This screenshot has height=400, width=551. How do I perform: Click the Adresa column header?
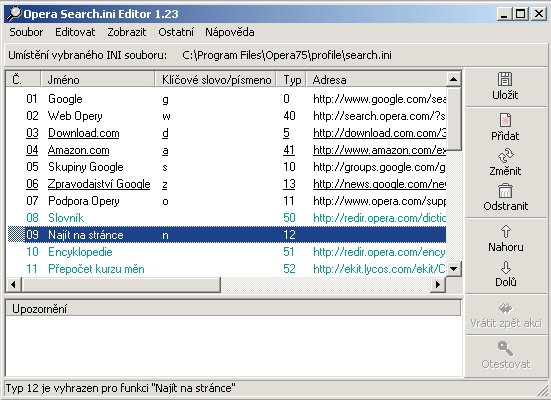click(376, 79)
